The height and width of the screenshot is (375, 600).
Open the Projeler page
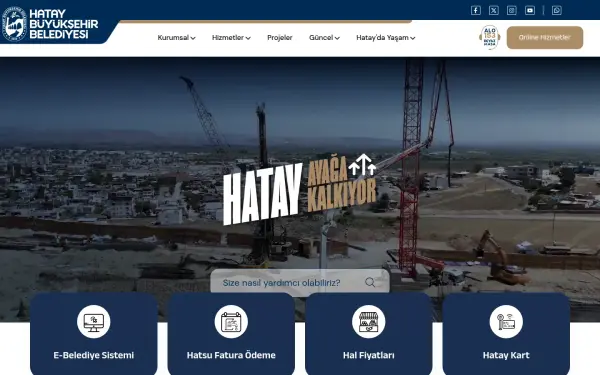click(x=280, y=38)
